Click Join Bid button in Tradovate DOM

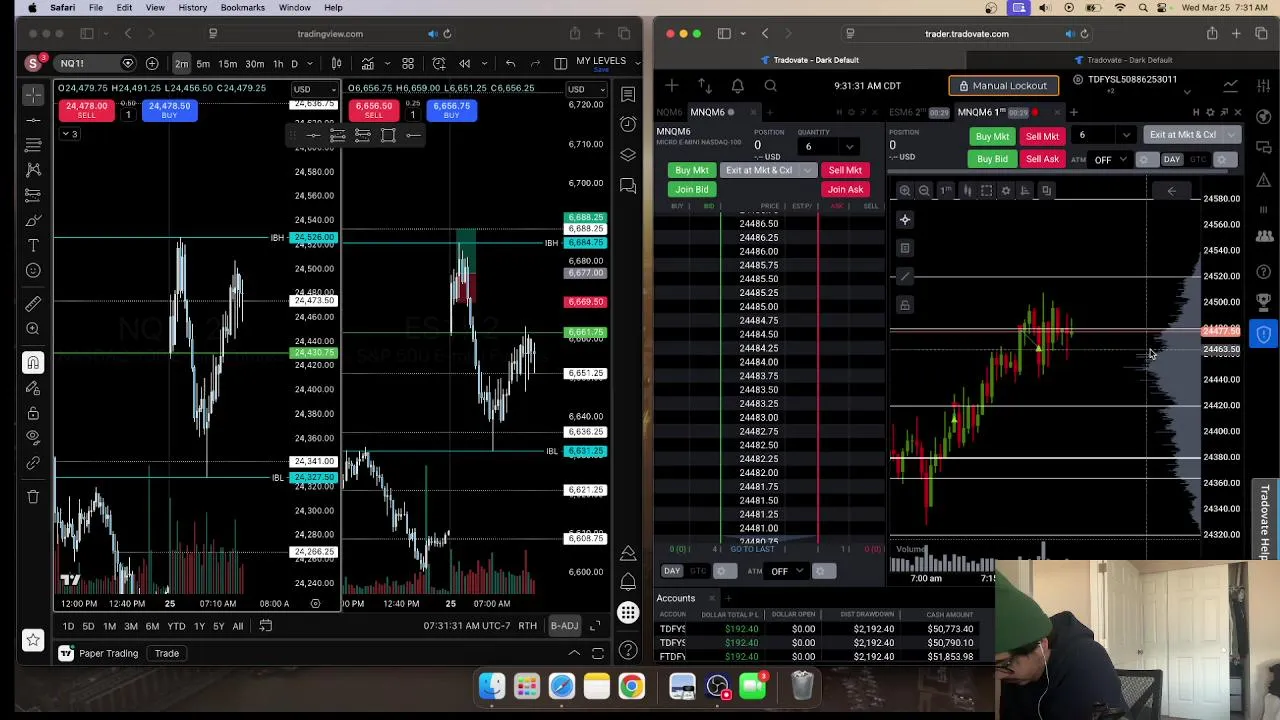click(x=691, y=189)
